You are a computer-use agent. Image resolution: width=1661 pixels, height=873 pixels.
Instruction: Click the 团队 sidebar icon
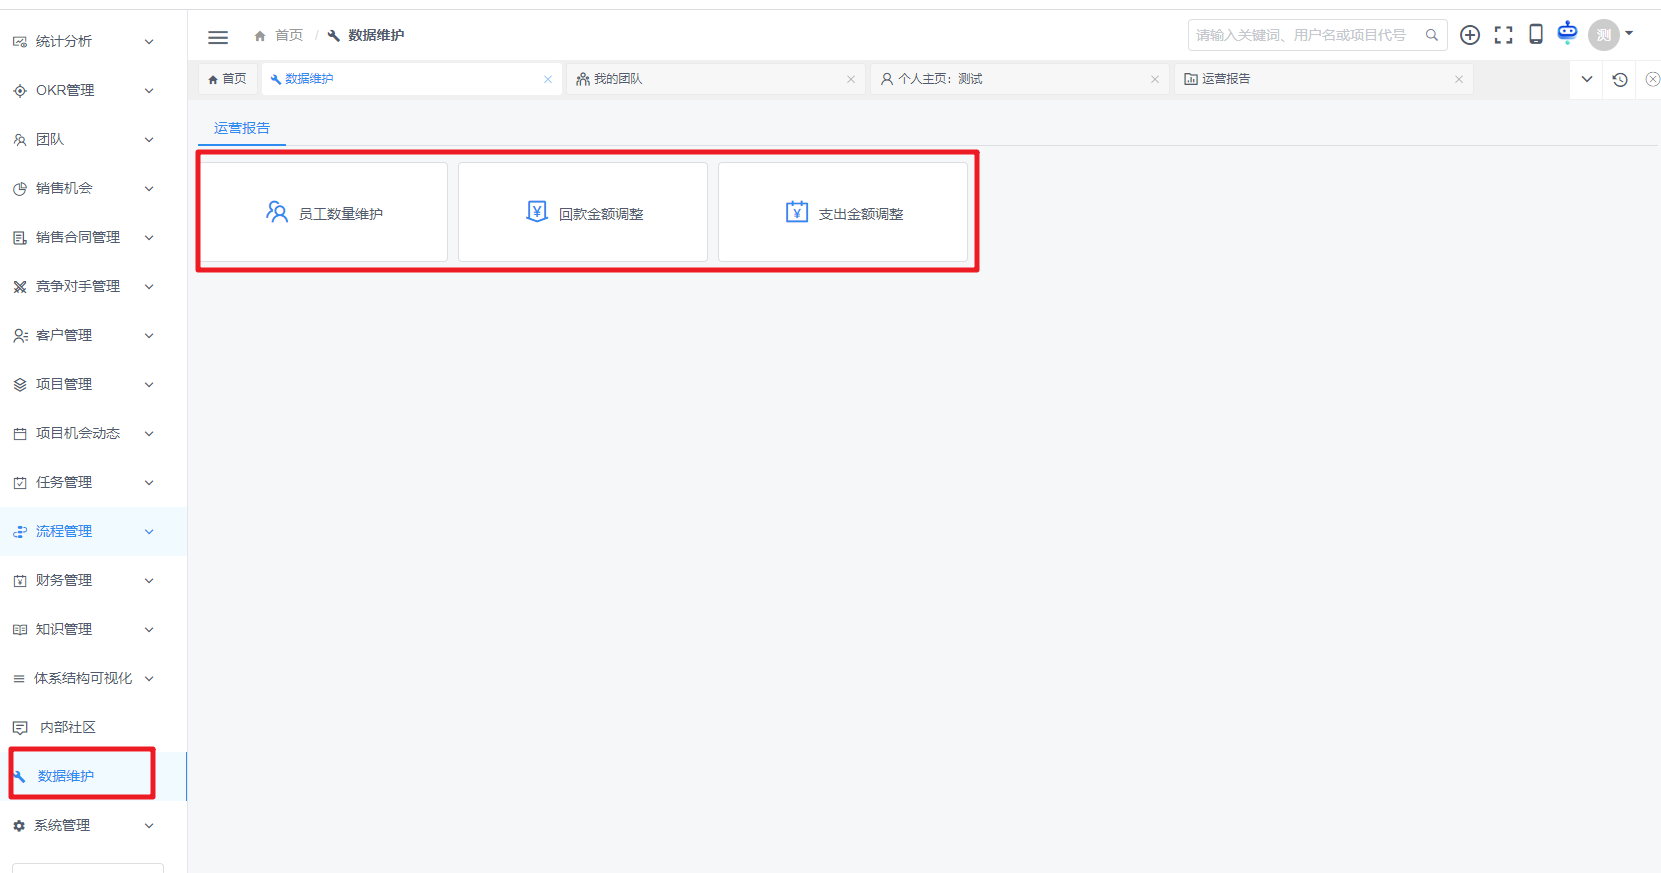pyautogui.click(x=20, y=140)
